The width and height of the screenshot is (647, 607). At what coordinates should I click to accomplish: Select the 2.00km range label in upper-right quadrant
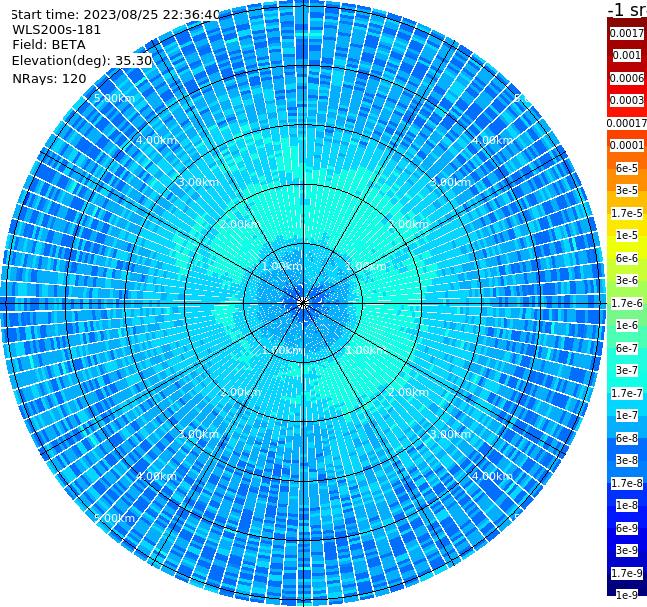point(409,224)
